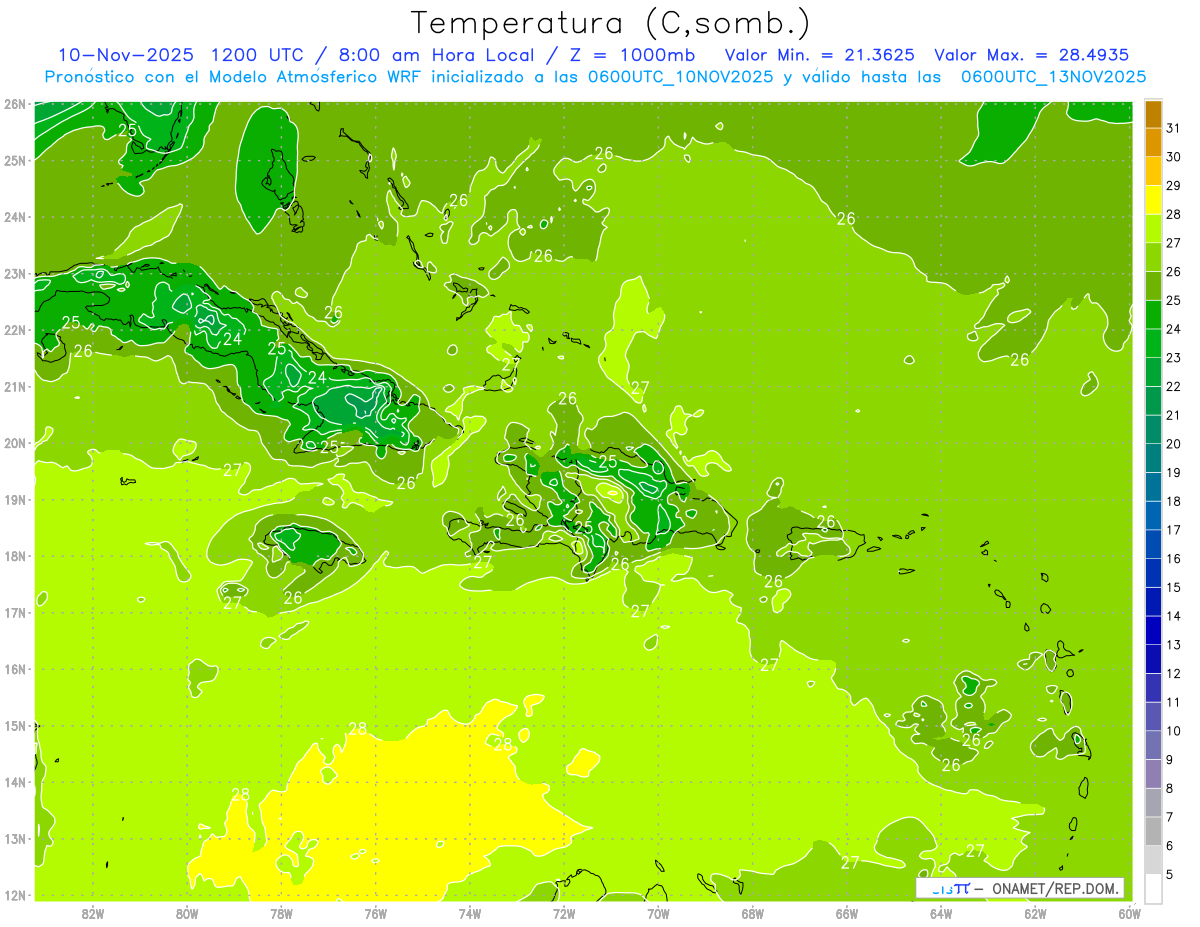
Task: Click the 21N latitude axis label
Action: pos(14,386)
